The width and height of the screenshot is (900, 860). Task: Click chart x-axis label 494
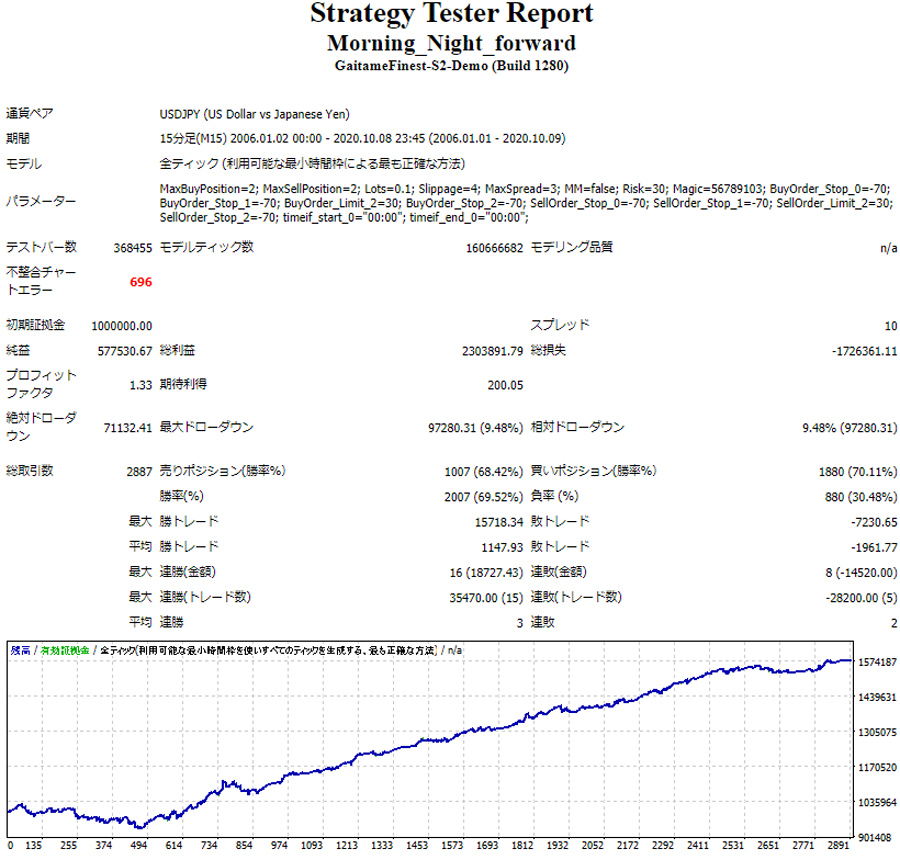(x=138, y=846)
